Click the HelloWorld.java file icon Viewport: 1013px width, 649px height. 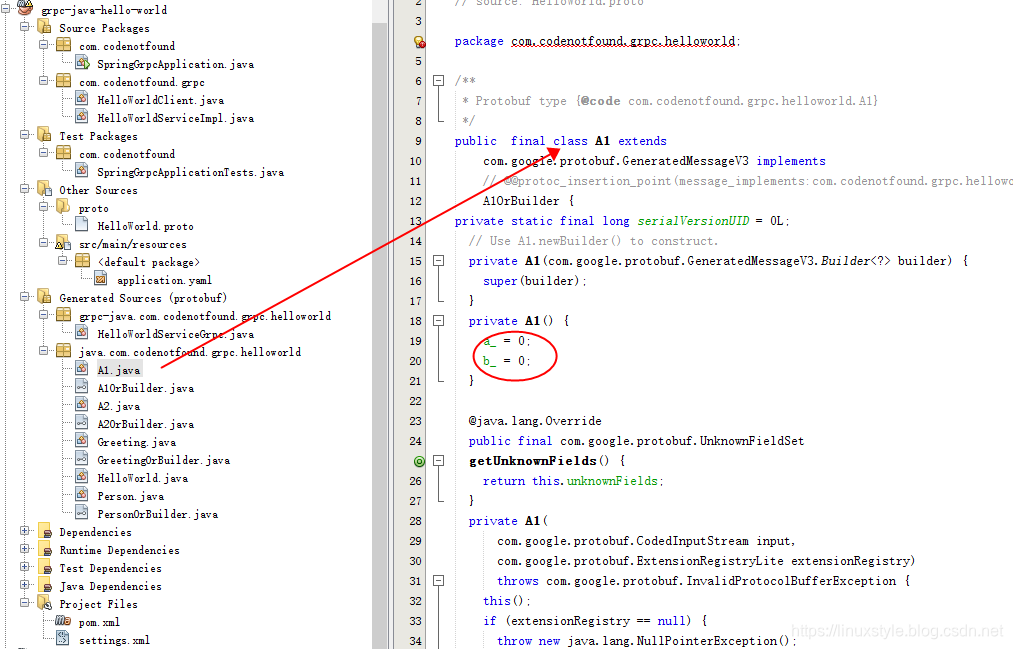pyautogui.click(x=82, y=477)
